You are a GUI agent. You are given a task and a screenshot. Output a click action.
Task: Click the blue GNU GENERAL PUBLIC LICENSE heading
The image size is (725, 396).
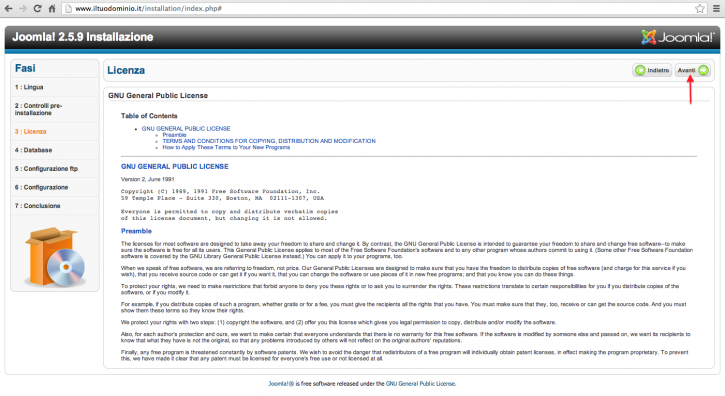click(175, 167)
